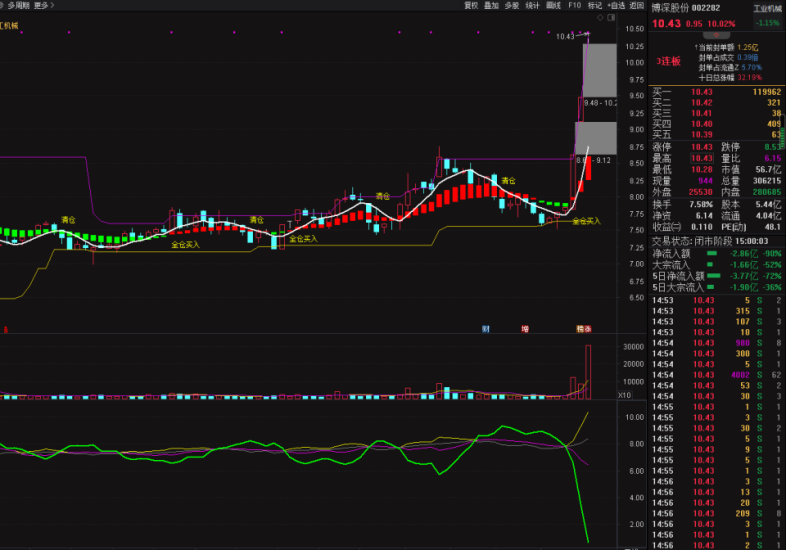Click the blue 财 marker on the timeline
The height and width of the screenshot is (550, 786).
pyautogui.click(x=486, y=328)
